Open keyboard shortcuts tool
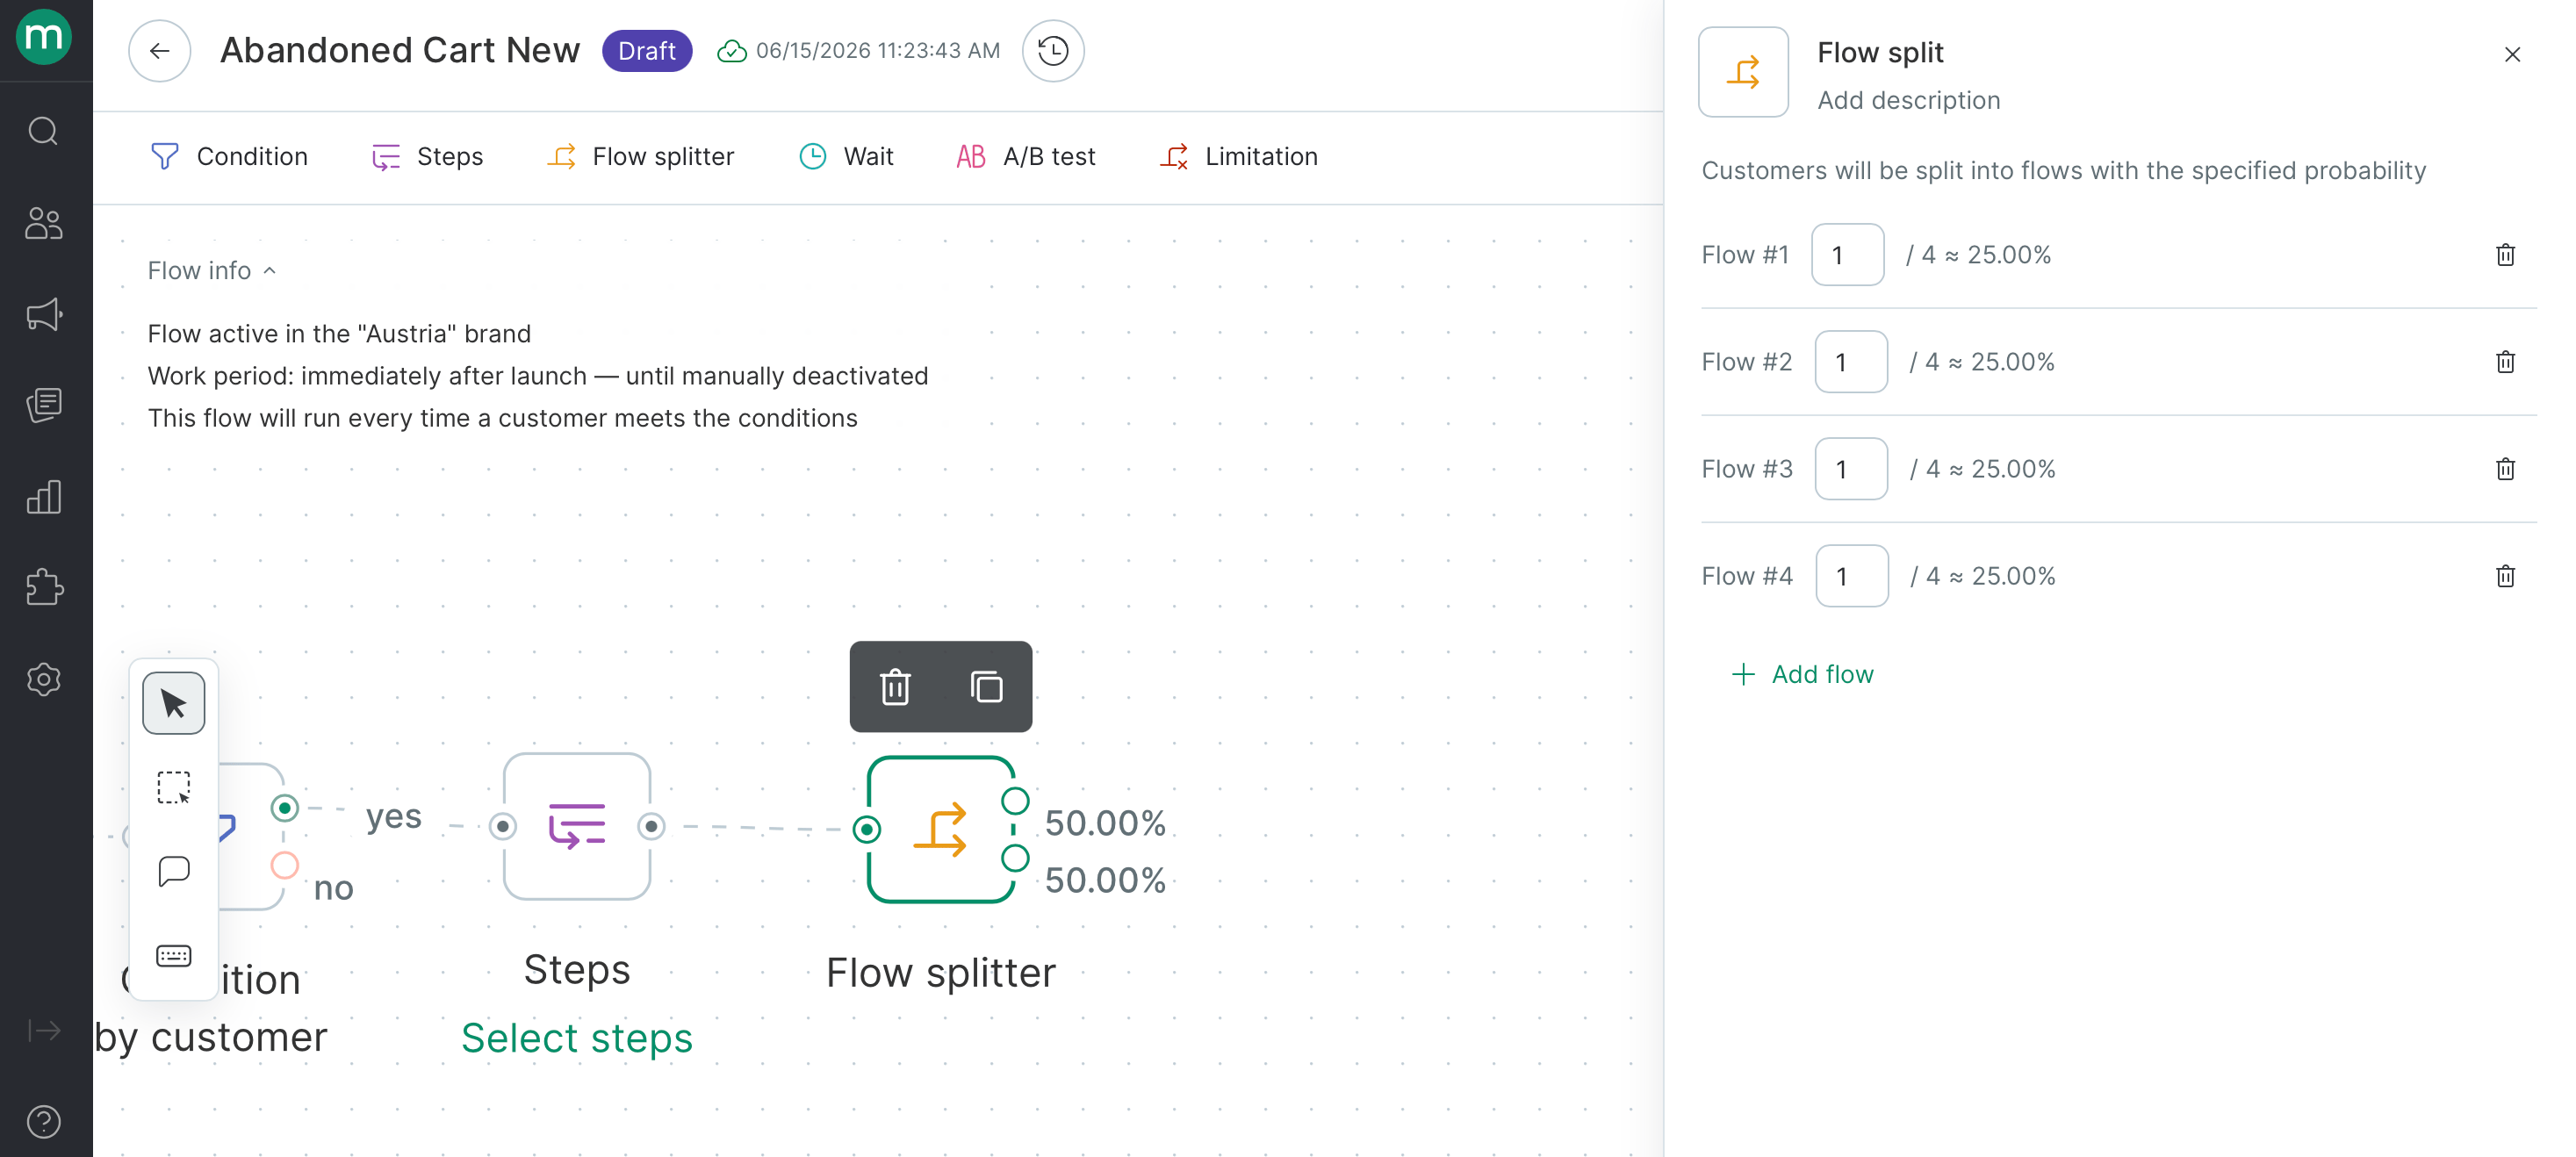 pos(173,956)
